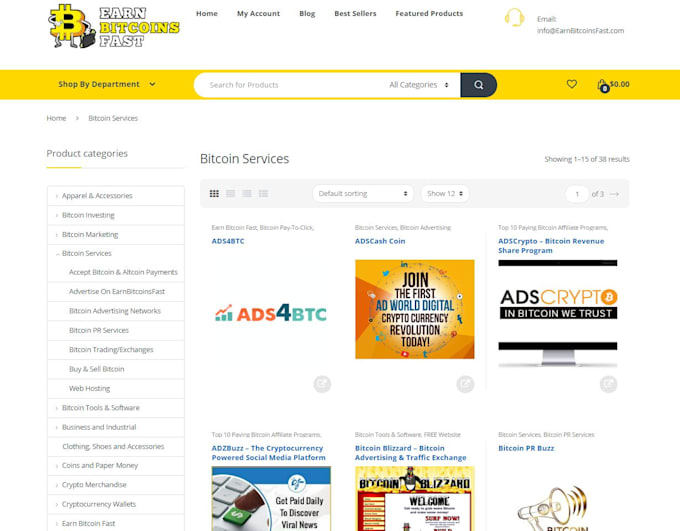Open Cryptocurrency Wallets category

(x=99, y=504)
